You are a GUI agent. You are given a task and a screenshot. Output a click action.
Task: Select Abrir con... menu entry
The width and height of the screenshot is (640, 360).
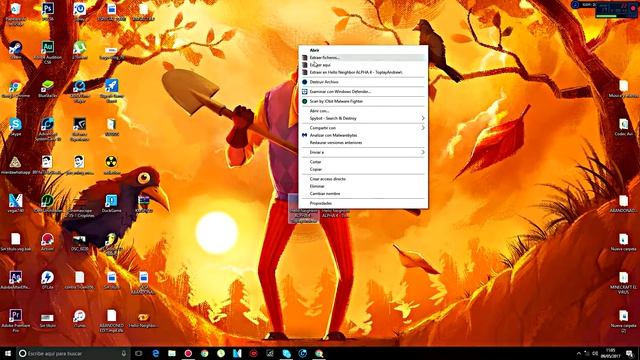363,111
